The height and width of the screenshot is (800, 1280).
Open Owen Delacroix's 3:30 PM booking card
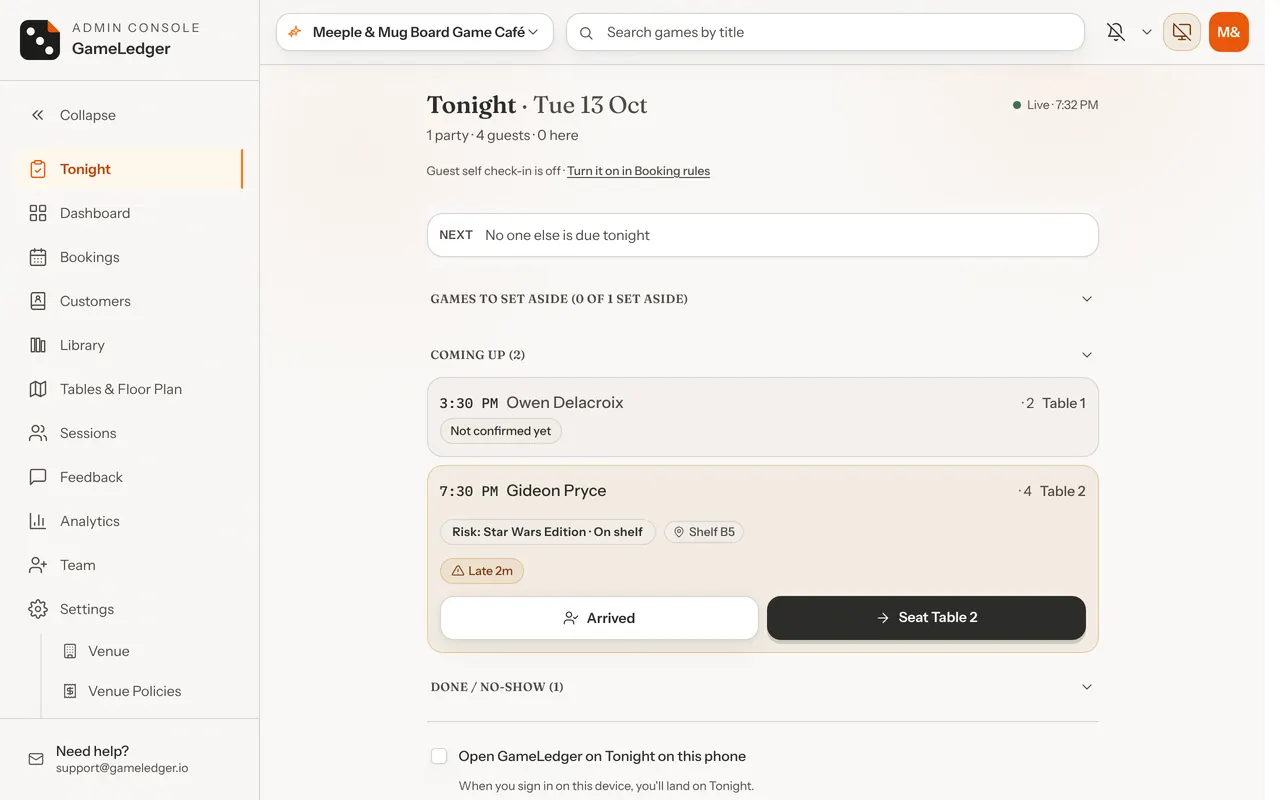[x=763, y=417]
